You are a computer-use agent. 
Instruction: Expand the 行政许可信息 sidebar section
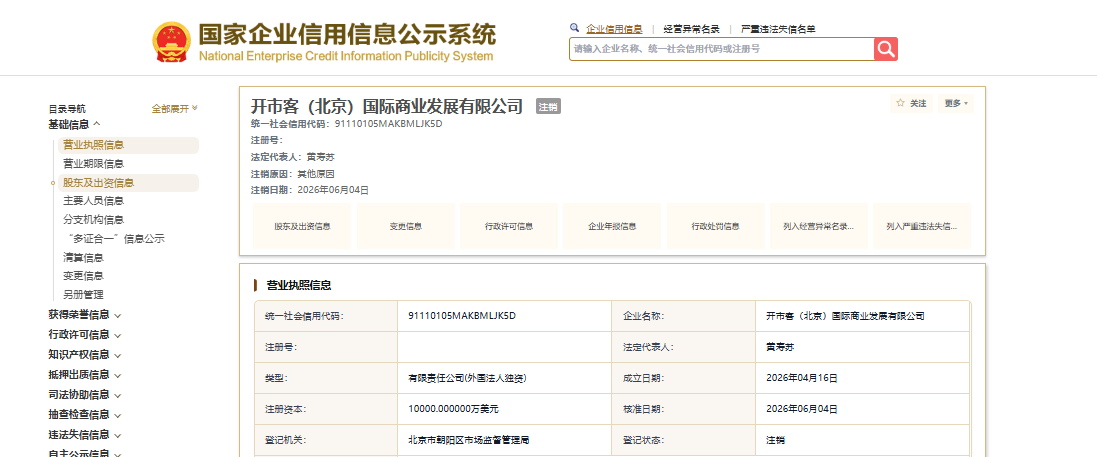pyautogui.click(x=85, y=335)
